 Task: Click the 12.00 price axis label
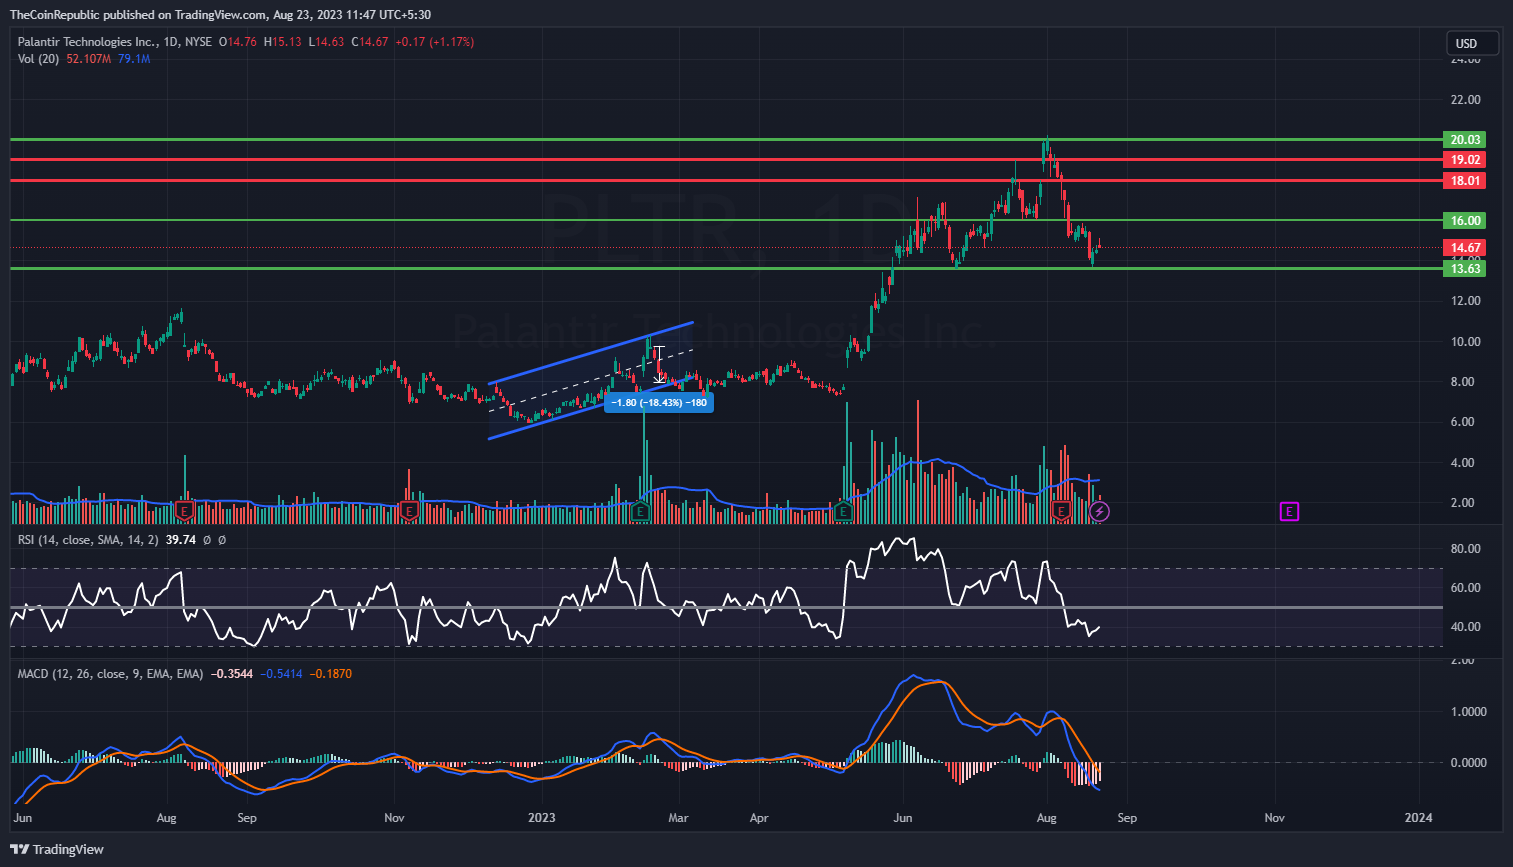click(x=1465, y=301)
